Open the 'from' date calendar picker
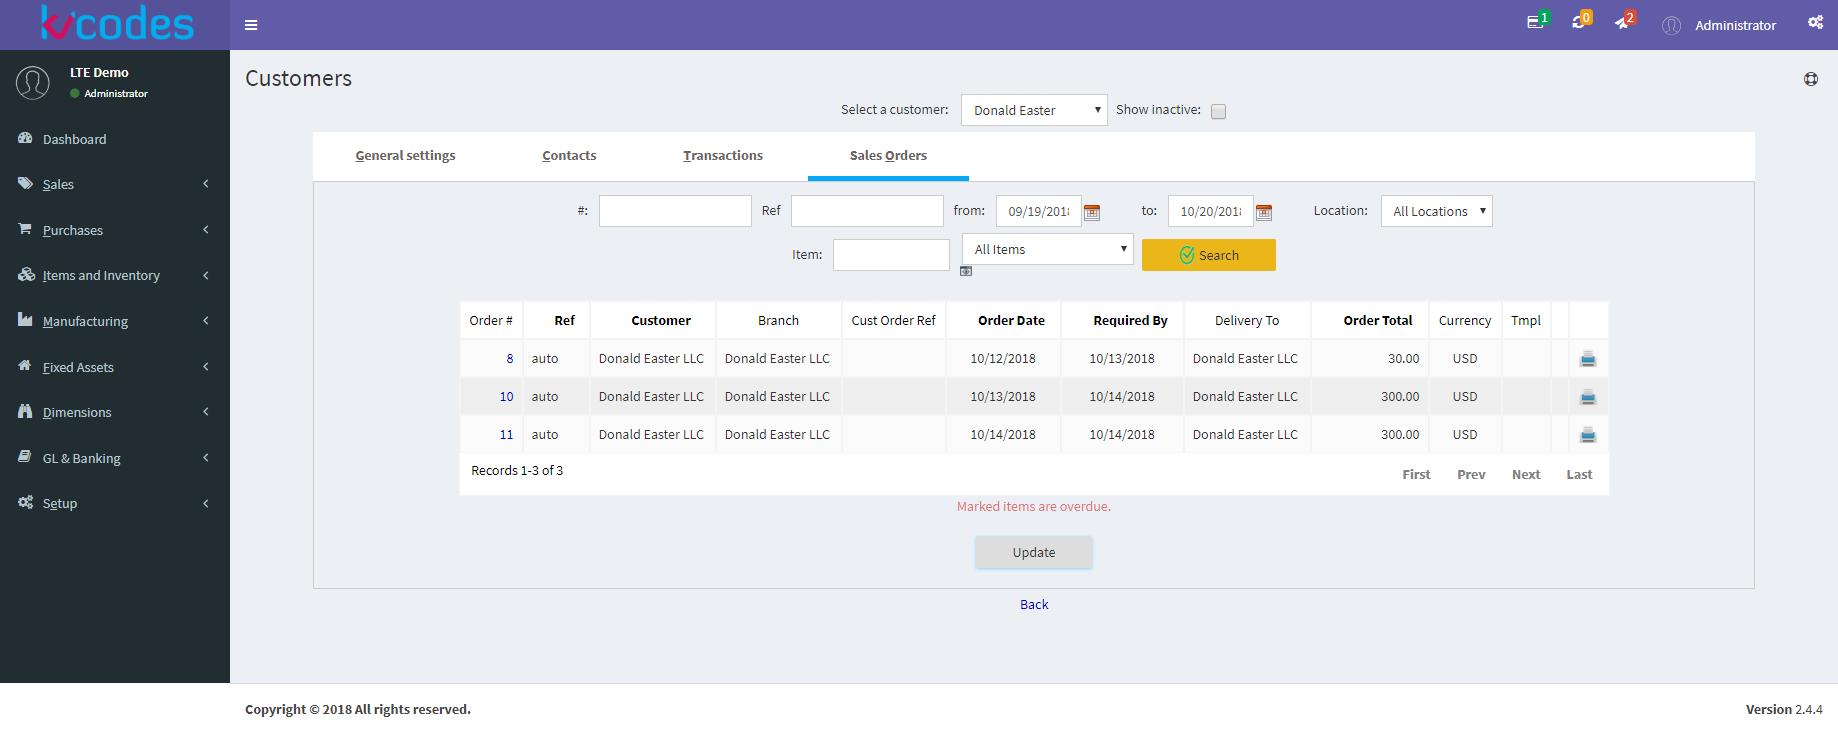The width and height of the screenshot is (1838, 734). pos(1092,212)
